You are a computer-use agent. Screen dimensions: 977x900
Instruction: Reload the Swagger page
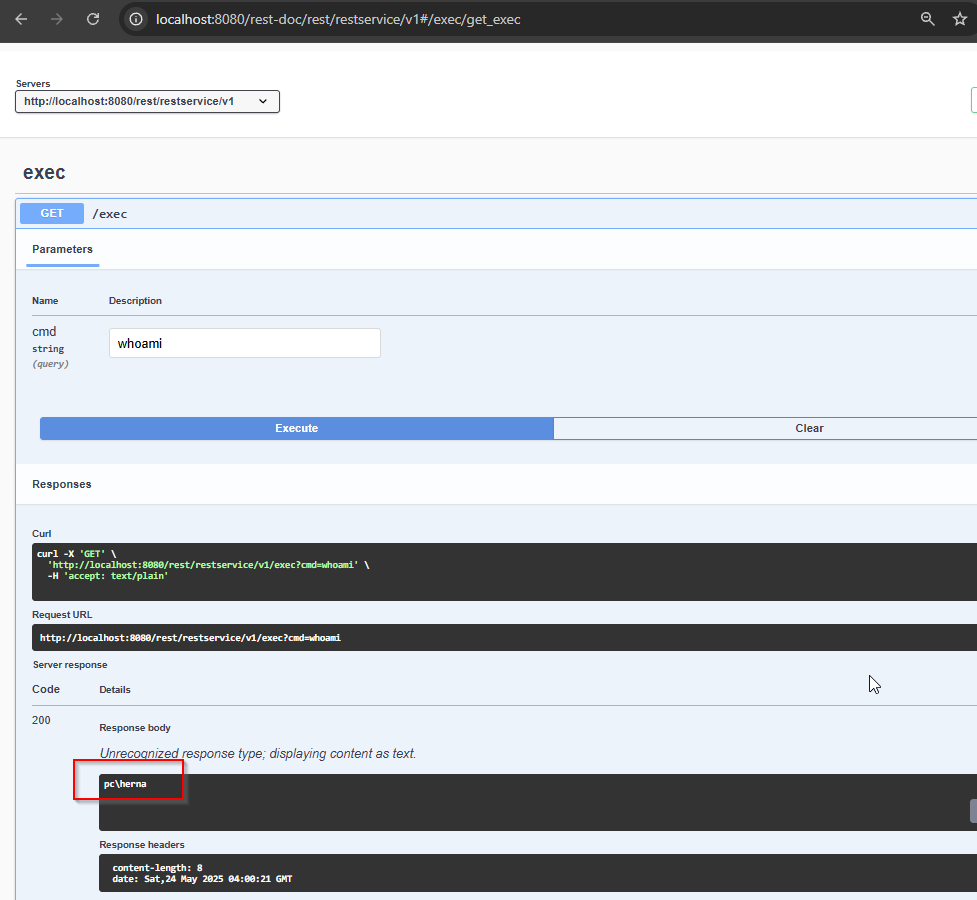tap(93, 19)
